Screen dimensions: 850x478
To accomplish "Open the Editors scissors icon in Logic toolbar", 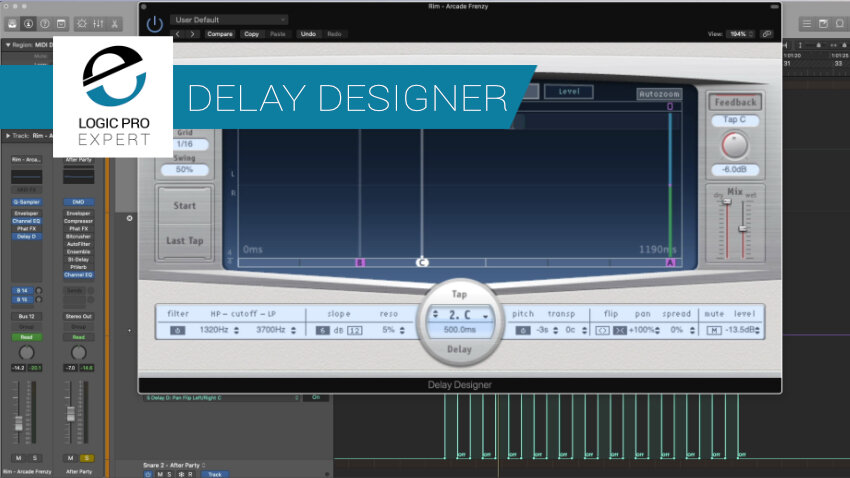I will click(x=114, y=24).
